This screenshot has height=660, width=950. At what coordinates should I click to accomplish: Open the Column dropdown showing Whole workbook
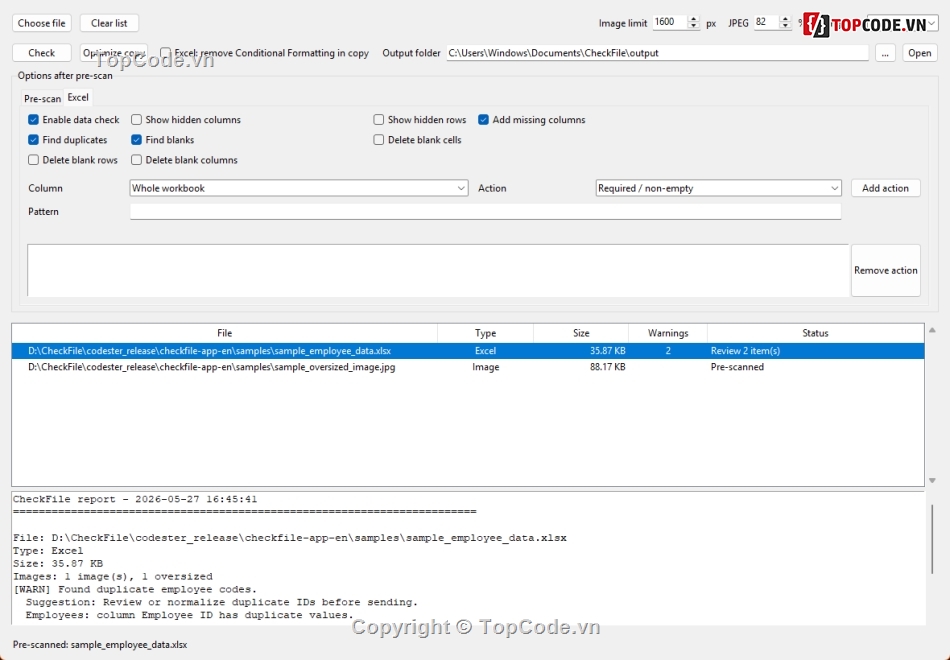(x=299, y=188)
